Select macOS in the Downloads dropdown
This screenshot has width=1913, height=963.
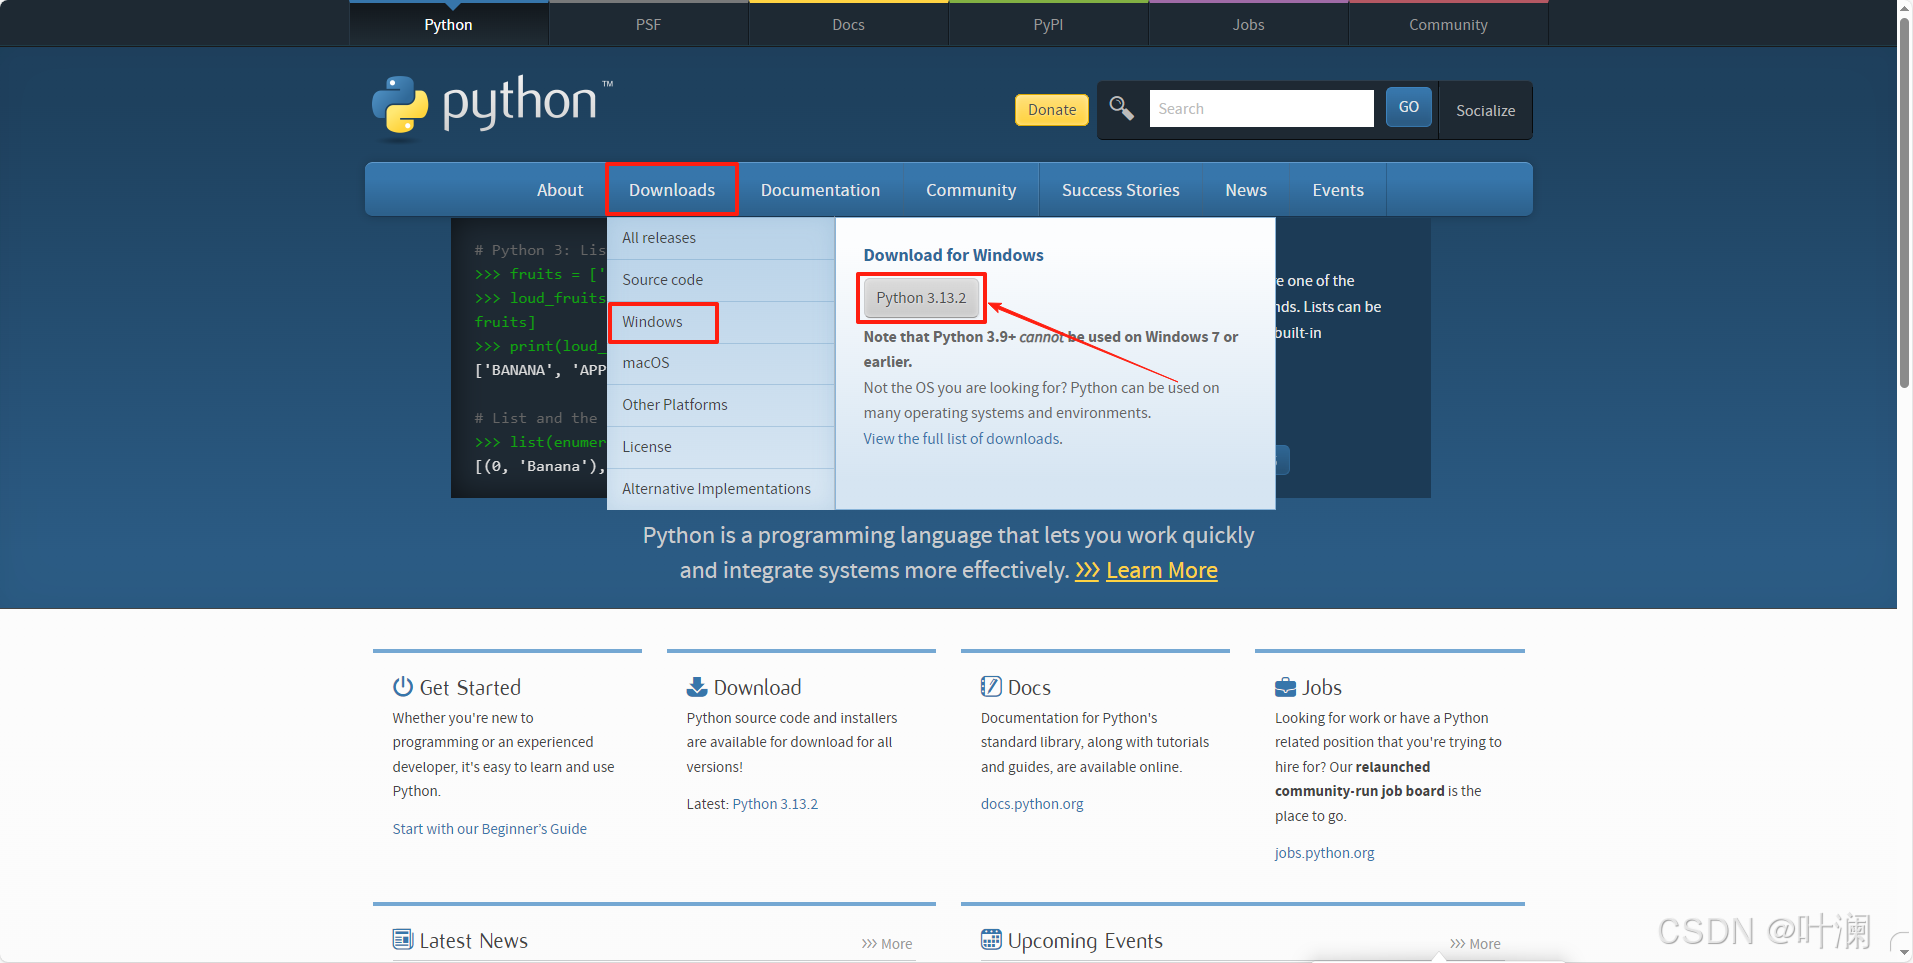pos(646,362)
